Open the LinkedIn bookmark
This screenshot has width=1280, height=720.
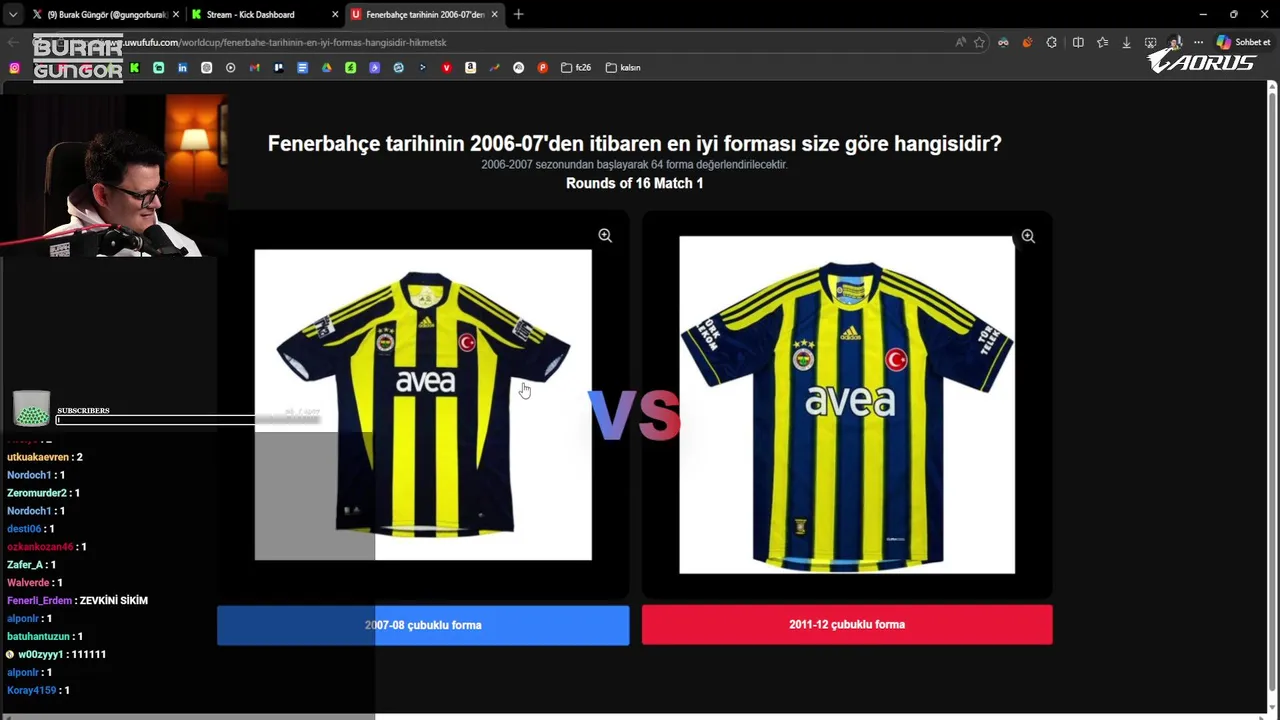pos(182,68)
